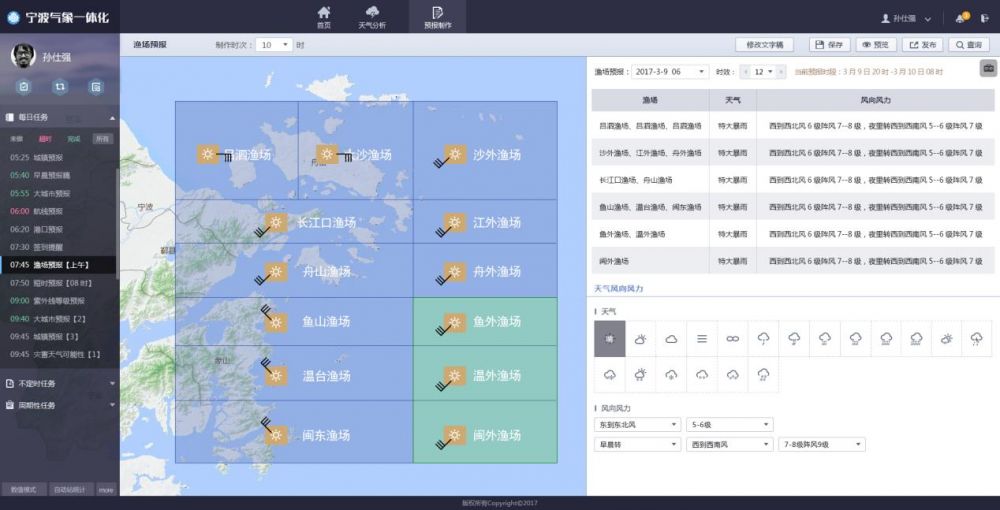Click the sun icon on 沙外渔场
Image resolution: width=1000 pixels, height=510 pixels.
pyautogui.click(x=455, y=155)
